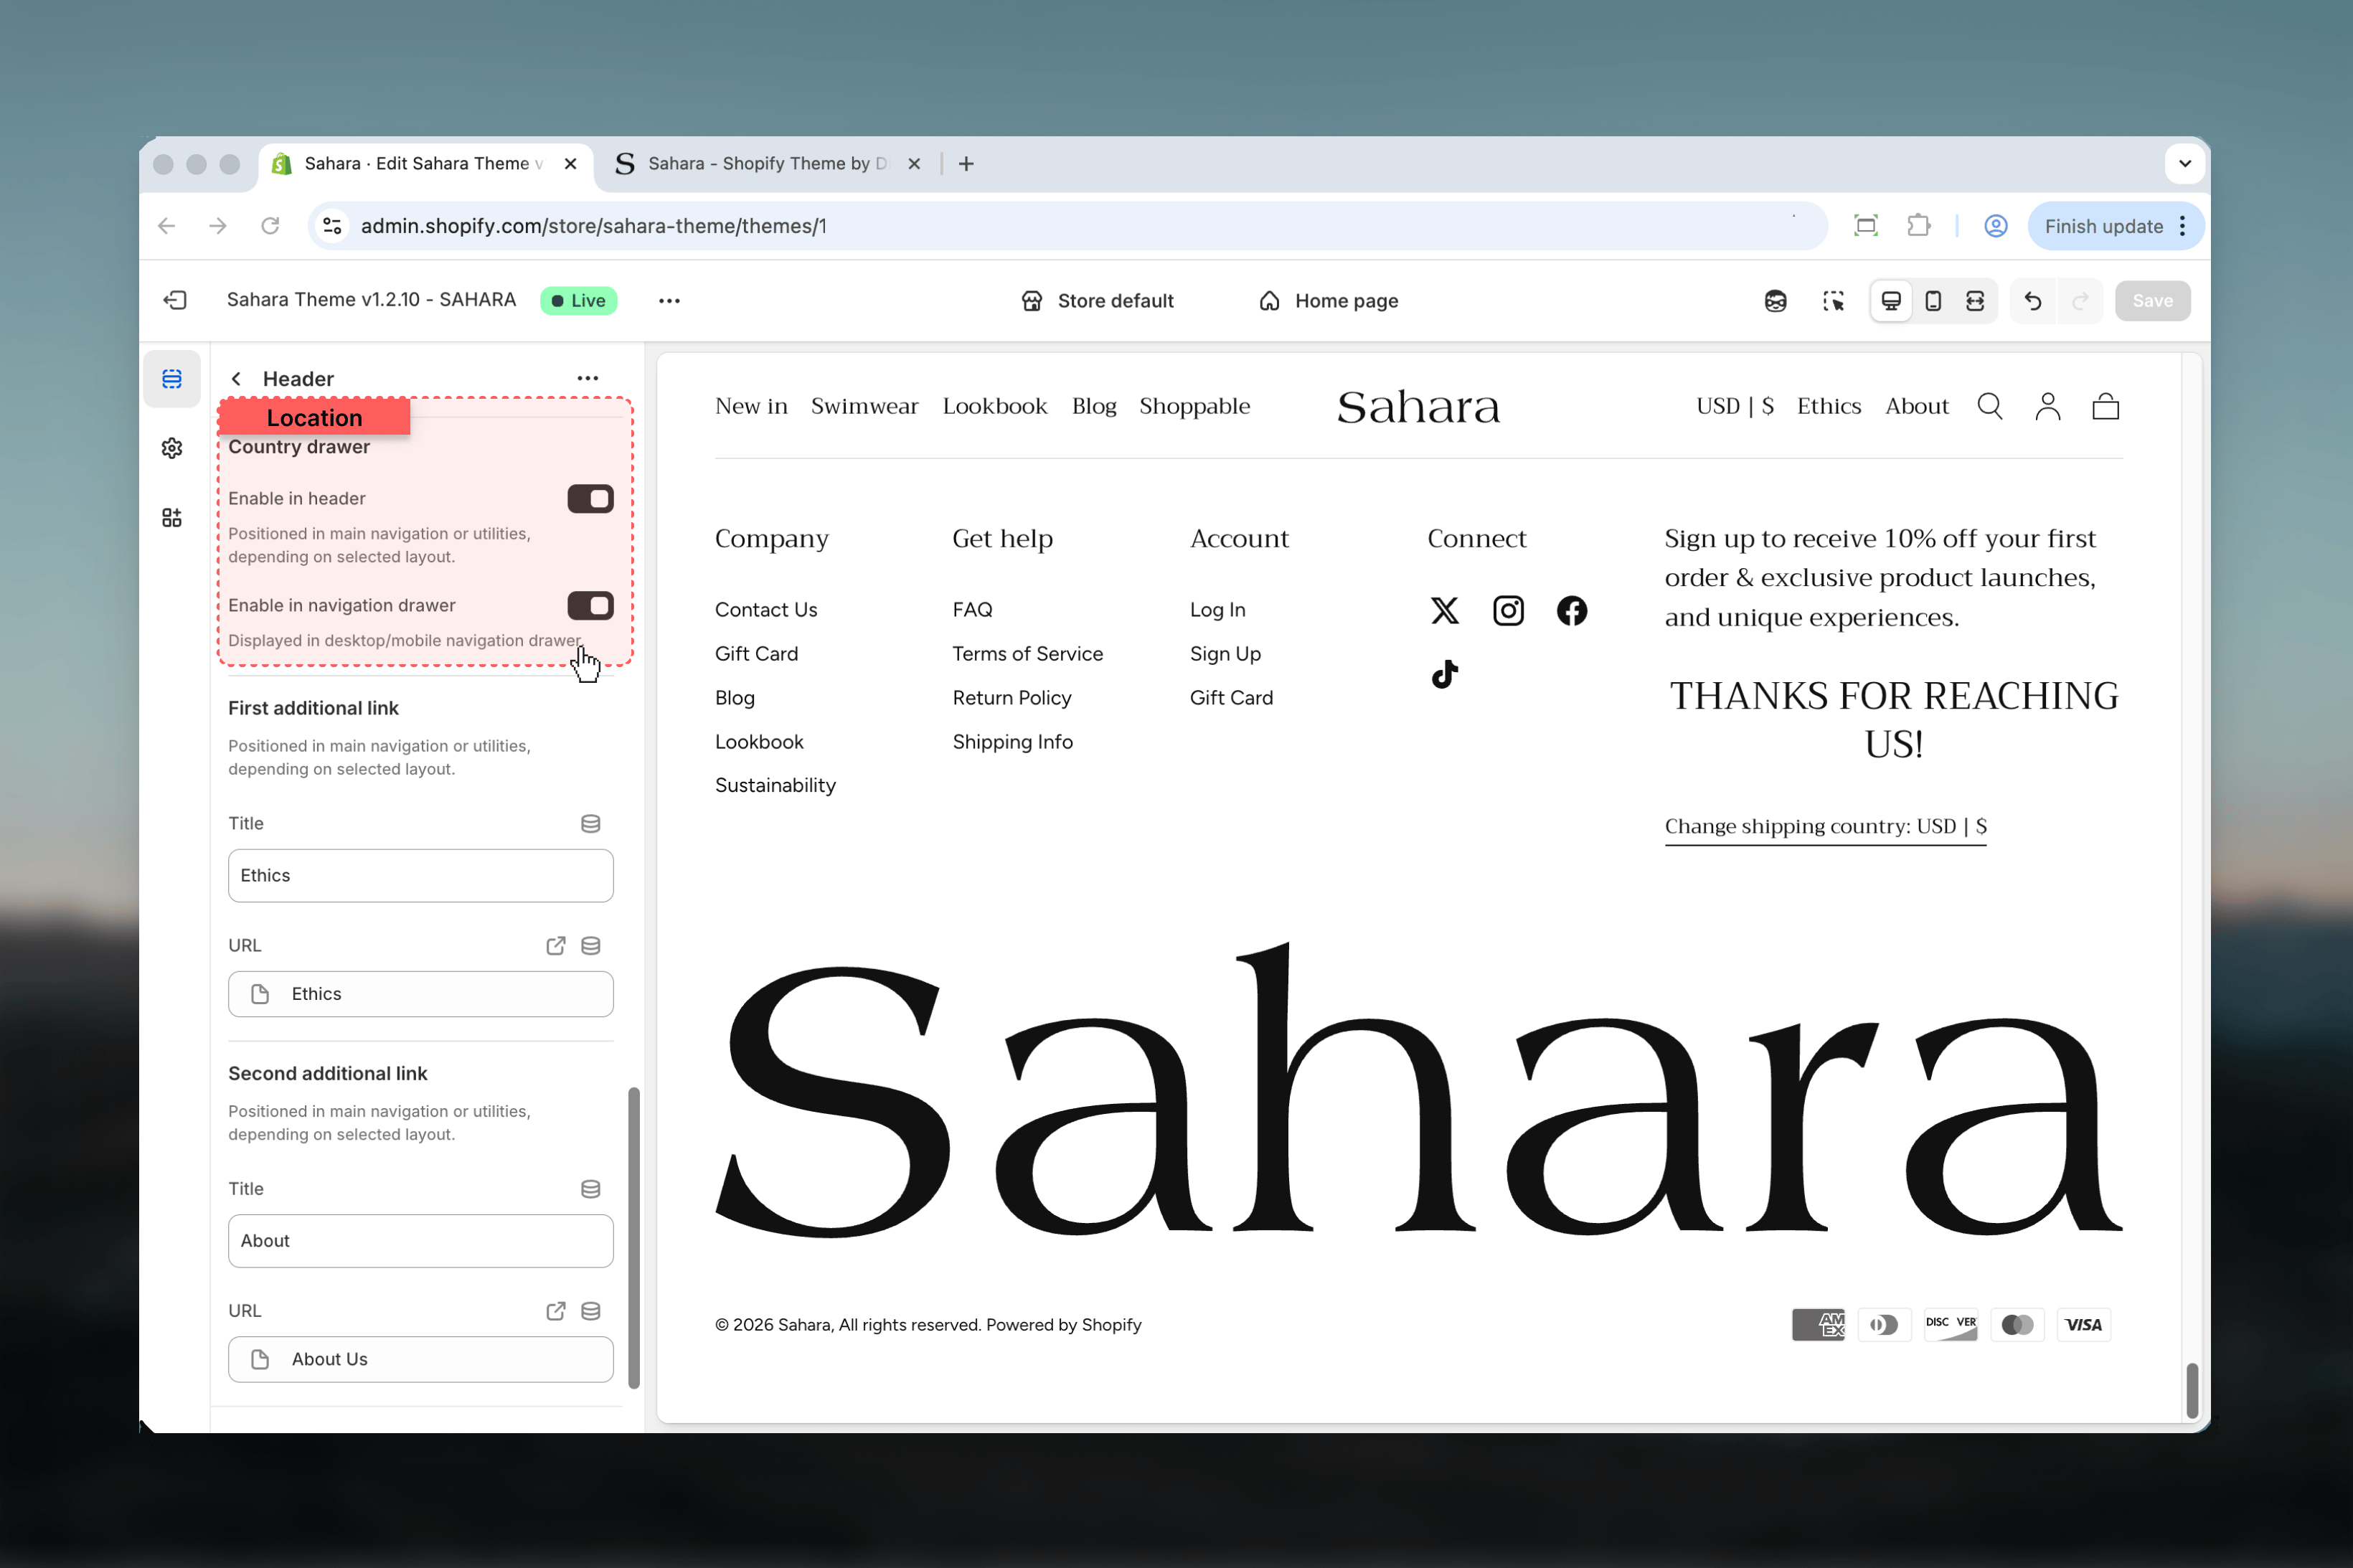Open the X social icon in footer

tap(1444, 610)
